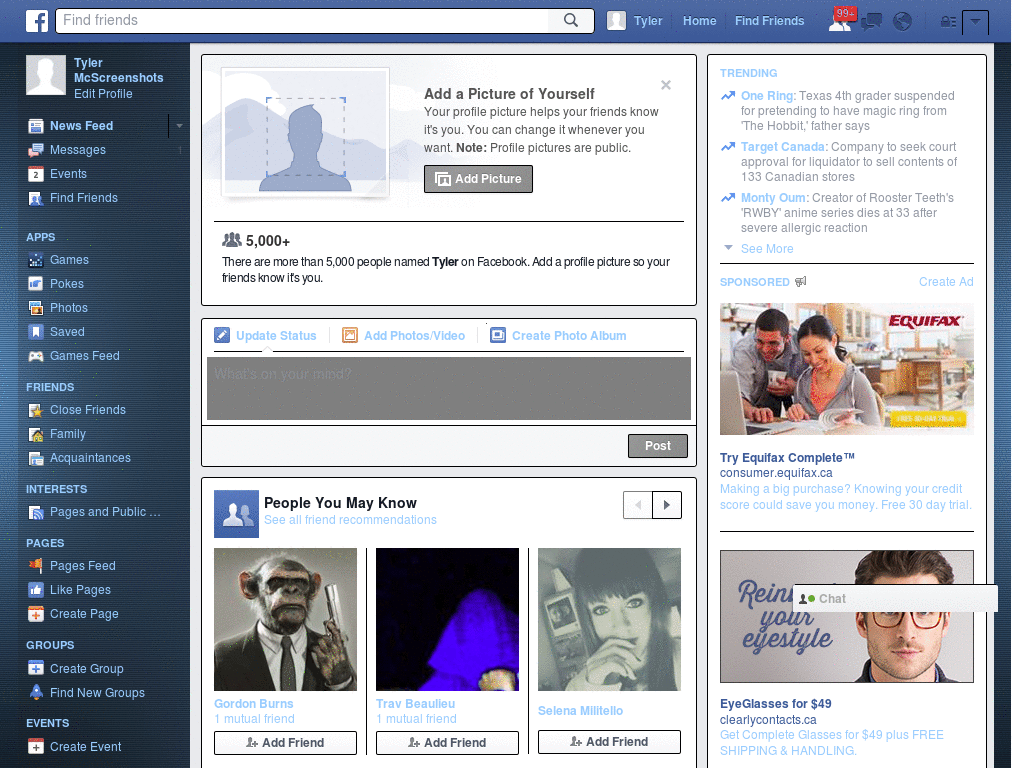This screenshot has height=768, width=1024.
Task: Open Trav Beaulieu profile link
Action: click(x=415, y=704)
